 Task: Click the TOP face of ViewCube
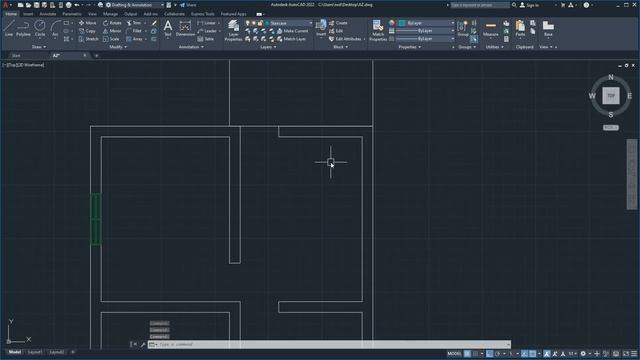click(x=611, y=96)
